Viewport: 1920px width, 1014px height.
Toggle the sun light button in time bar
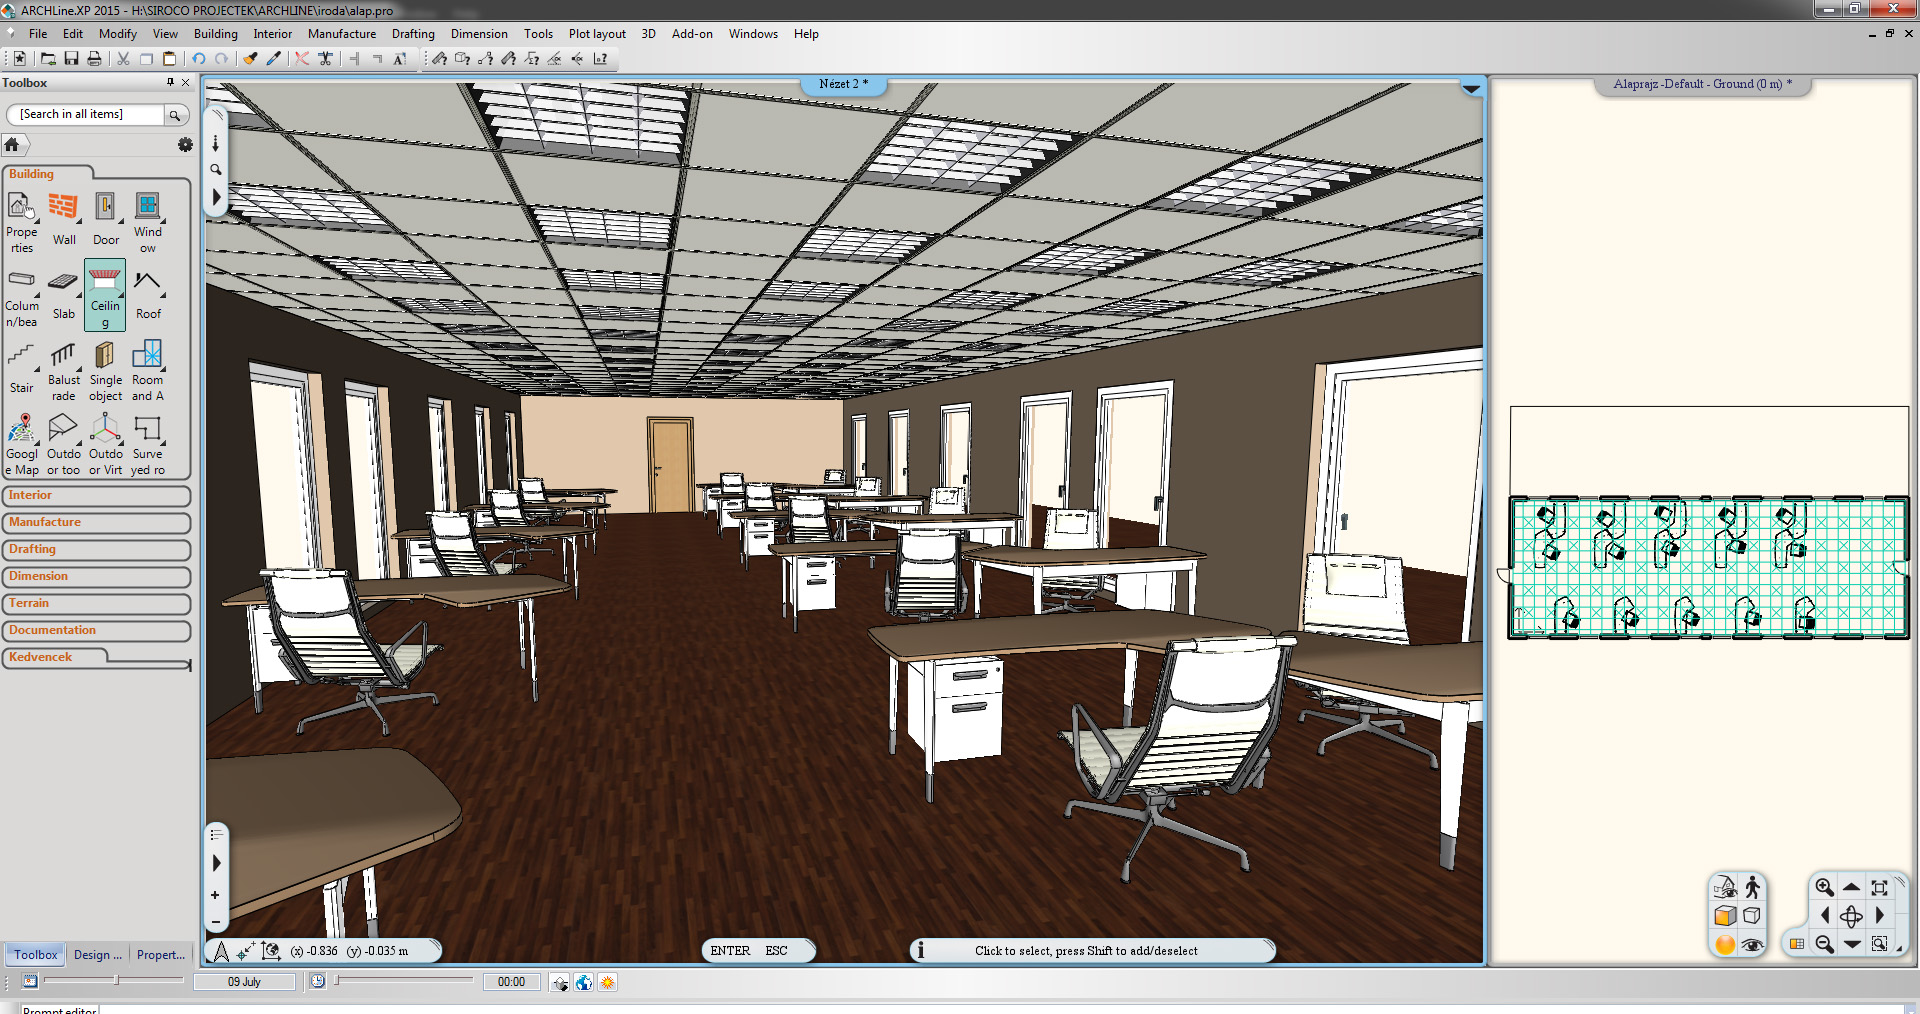point(607,982)
